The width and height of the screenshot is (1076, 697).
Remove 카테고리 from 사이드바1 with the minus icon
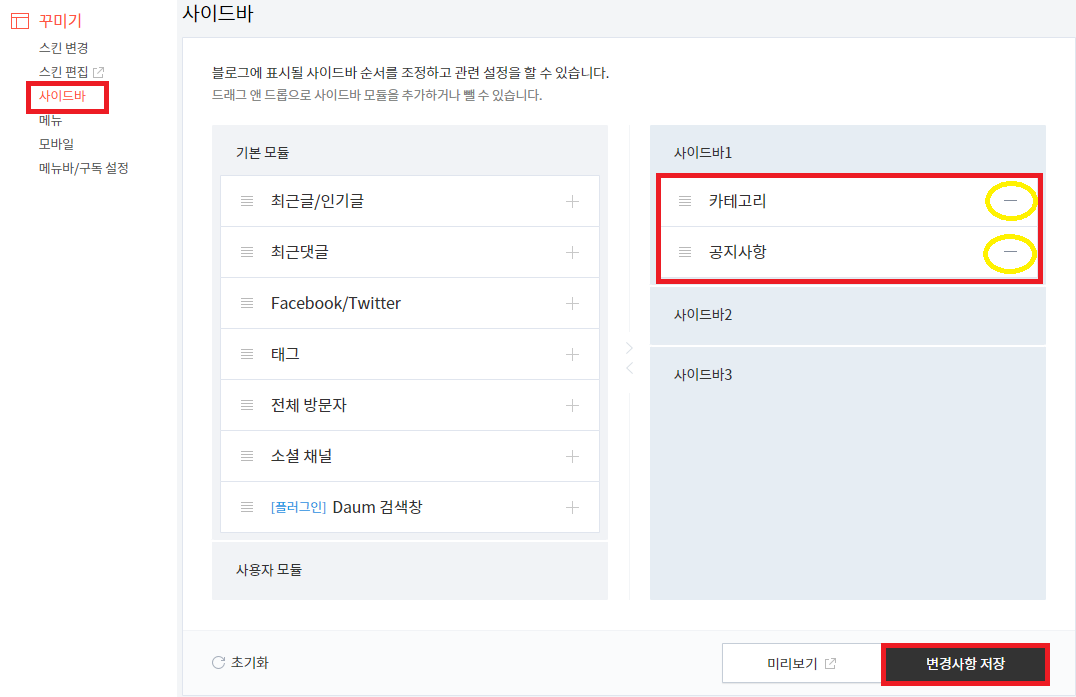point(1010,201)
